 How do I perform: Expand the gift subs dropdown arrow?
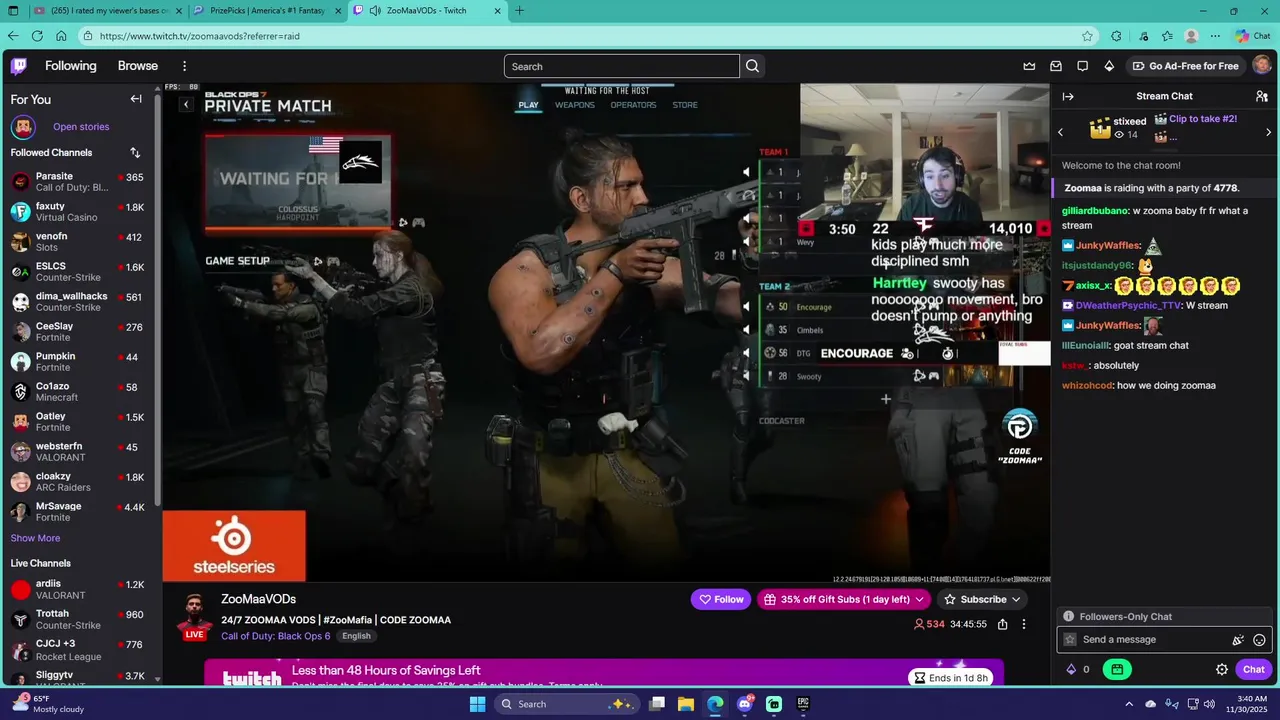(x=919, y=600)
